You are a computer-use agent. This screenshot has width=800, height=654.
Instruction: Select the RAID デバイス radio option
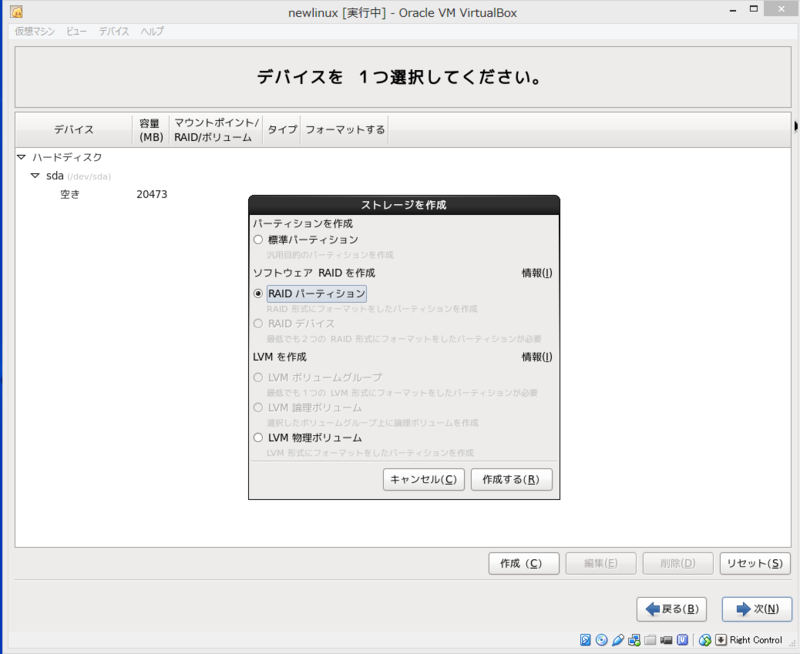click(258, 323)
